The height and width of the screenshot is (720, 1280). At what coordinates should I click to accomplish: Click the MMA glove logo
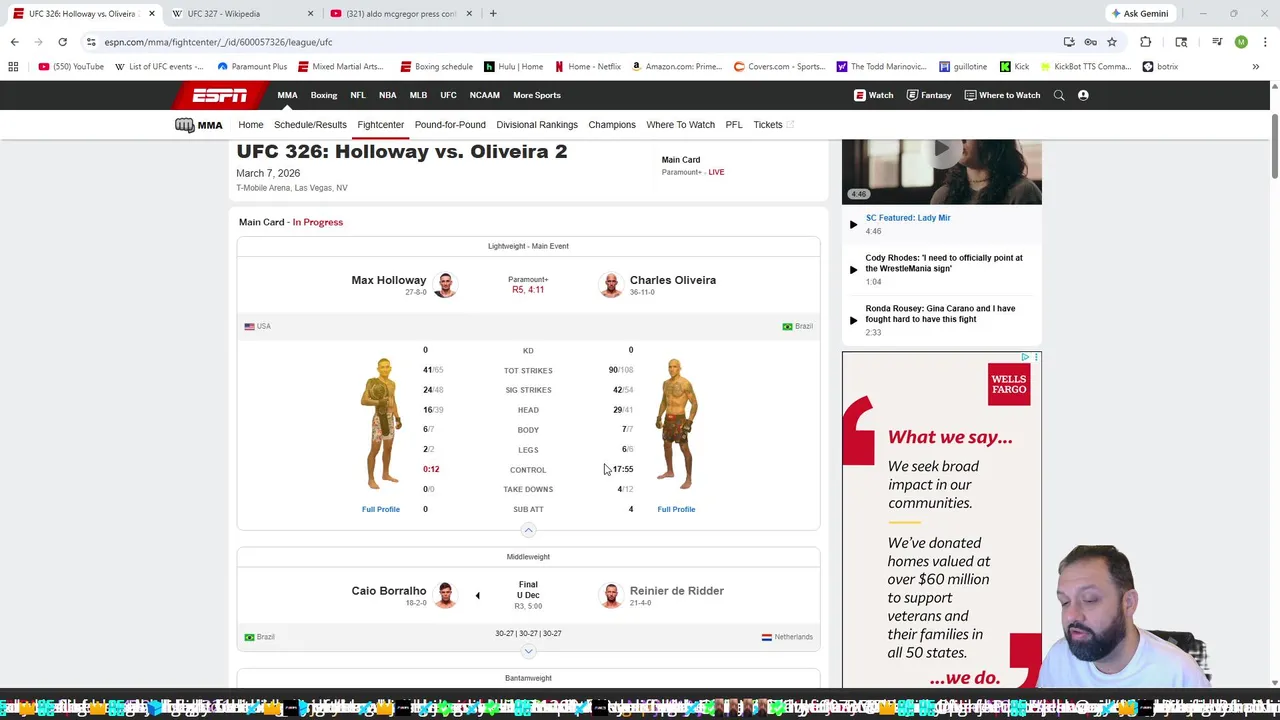point(198,125)
